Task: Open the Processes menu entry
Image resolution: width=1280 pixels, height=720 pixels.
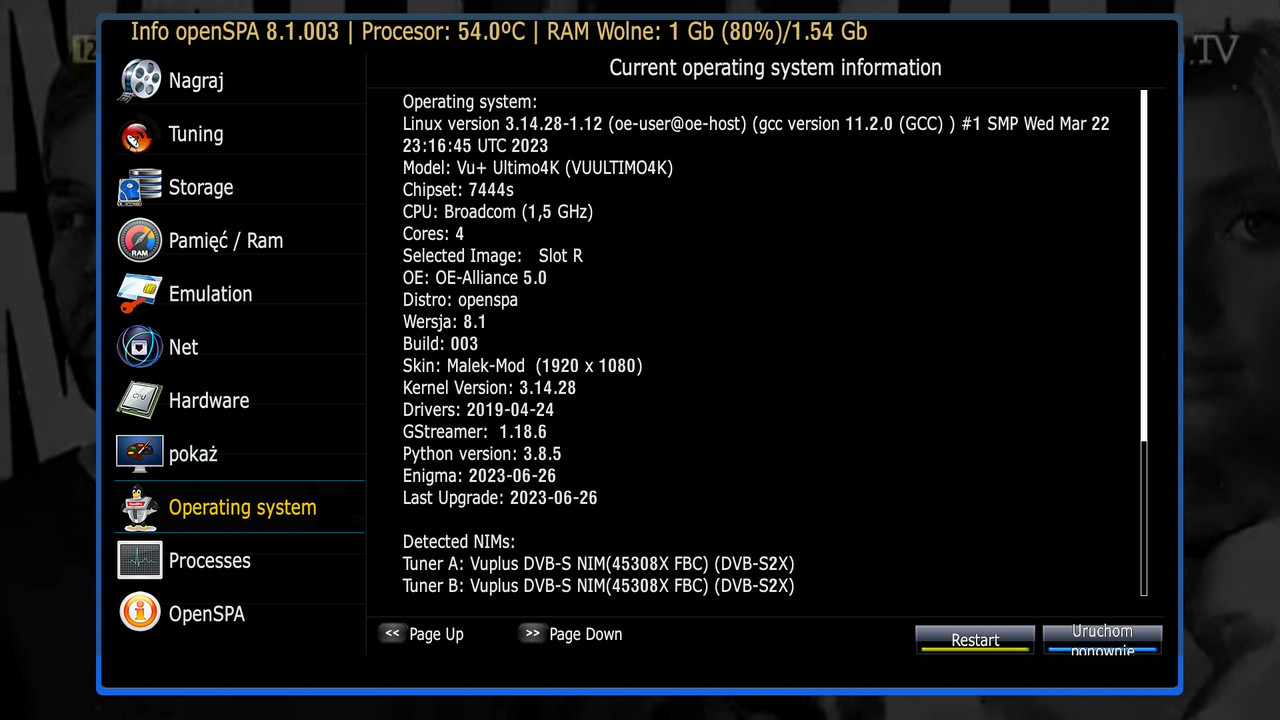Action: pyautogui.click(x=240, y=560)
